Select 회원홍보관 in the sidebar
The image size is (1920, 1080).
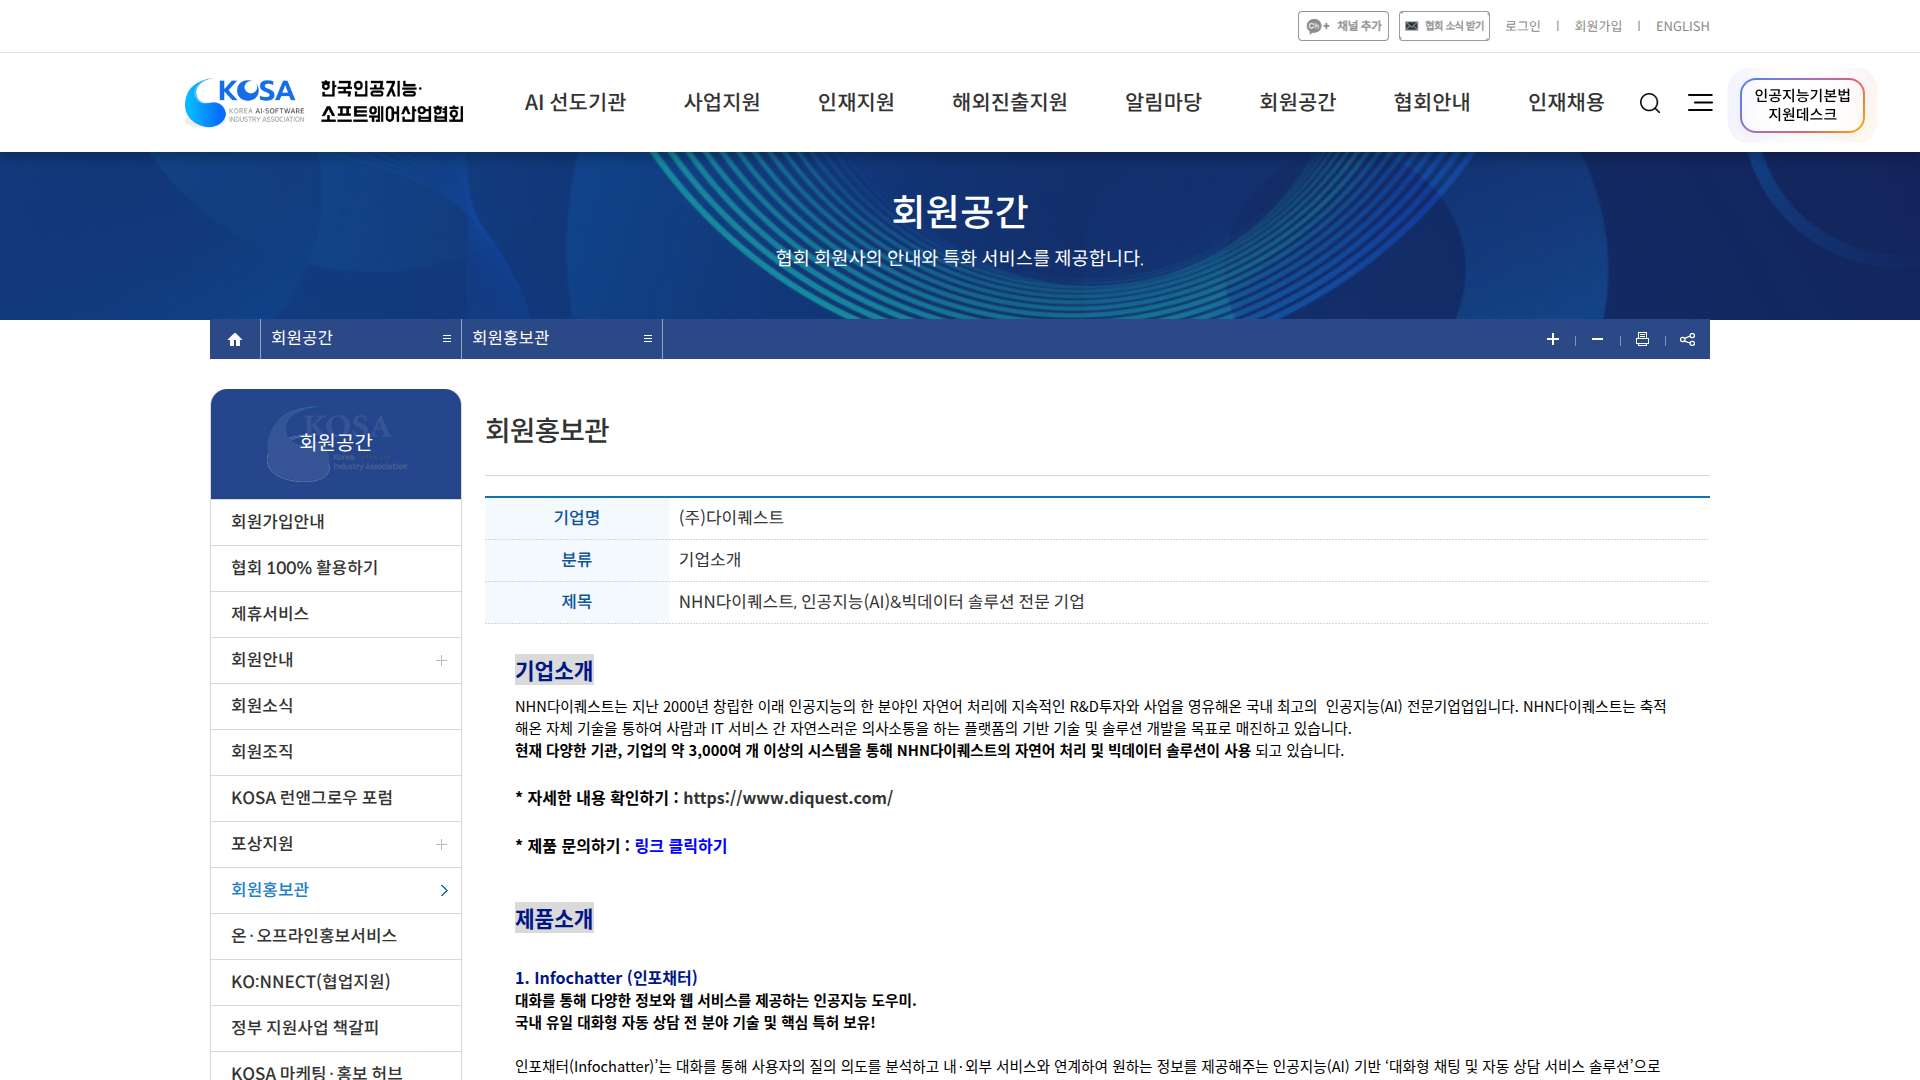[x=336, y=890]
